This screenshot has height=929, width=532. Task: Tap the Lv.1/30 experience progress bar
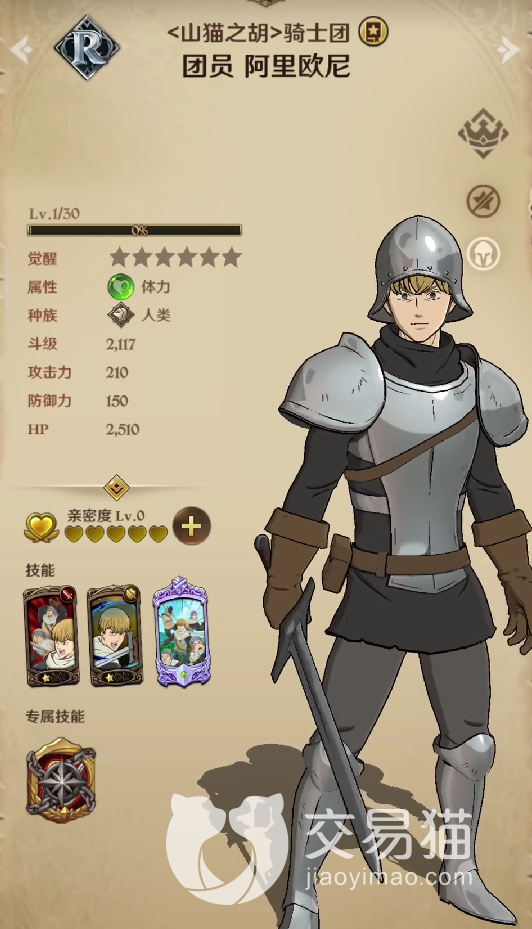134,230
